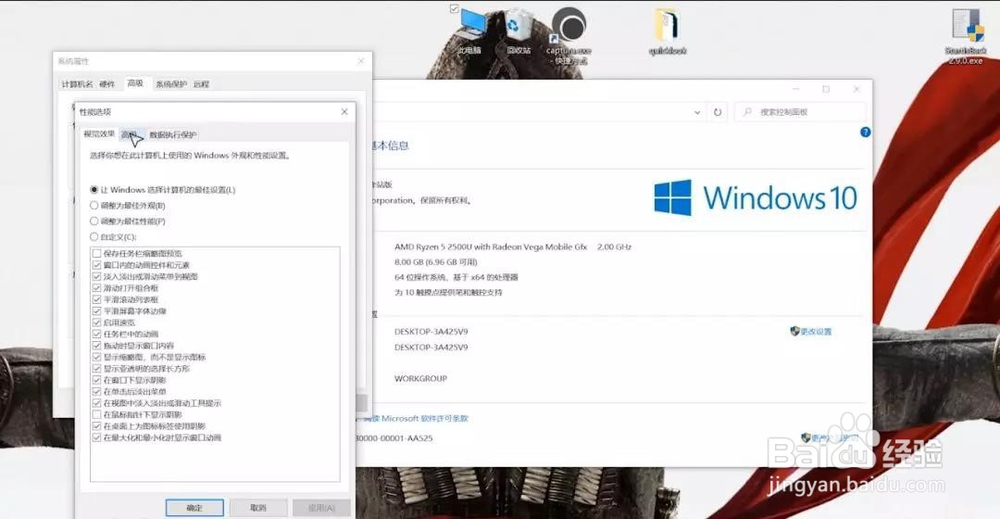1000x519 pixels.
Task: Open 计算机名 tab in 系统属性 window
Action: (77, 84)
